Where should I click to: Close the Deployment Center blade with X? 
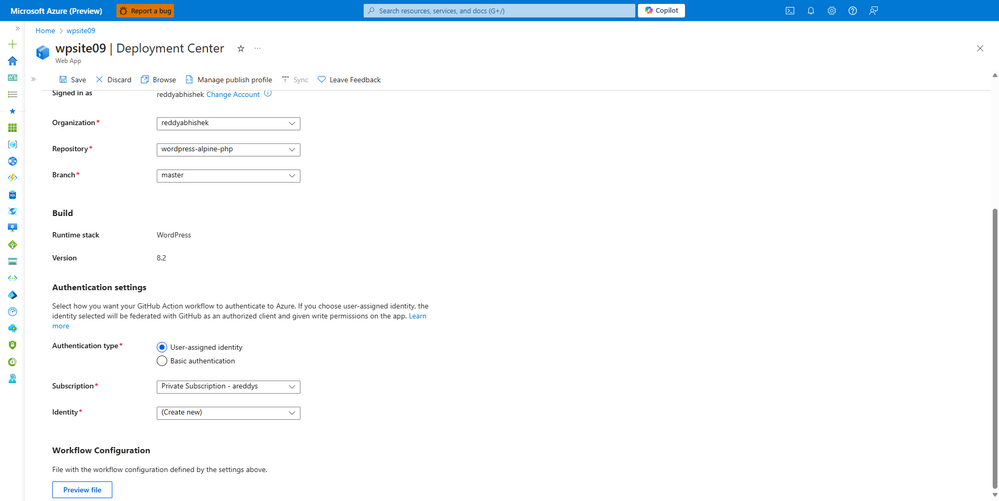point(980,48)
